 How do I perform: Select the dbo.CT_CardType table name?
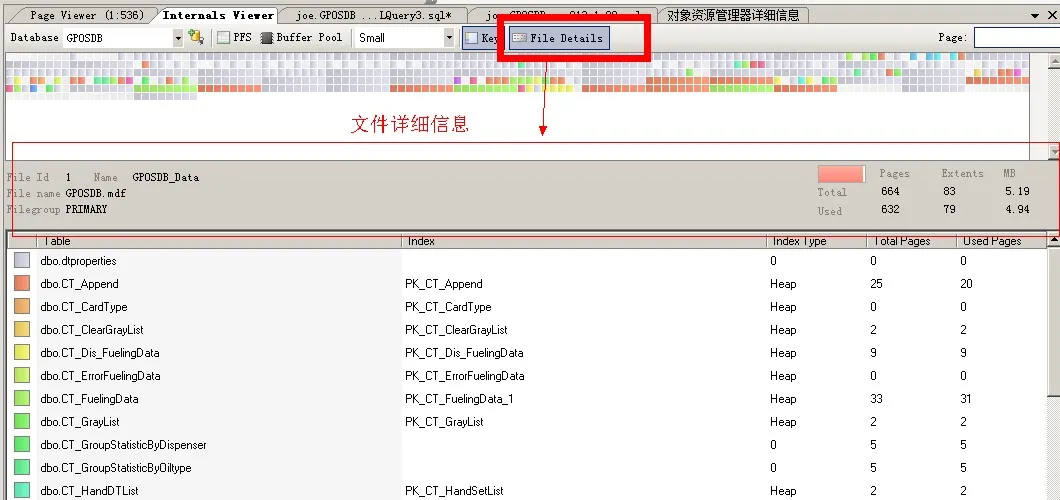coord(84,307)
